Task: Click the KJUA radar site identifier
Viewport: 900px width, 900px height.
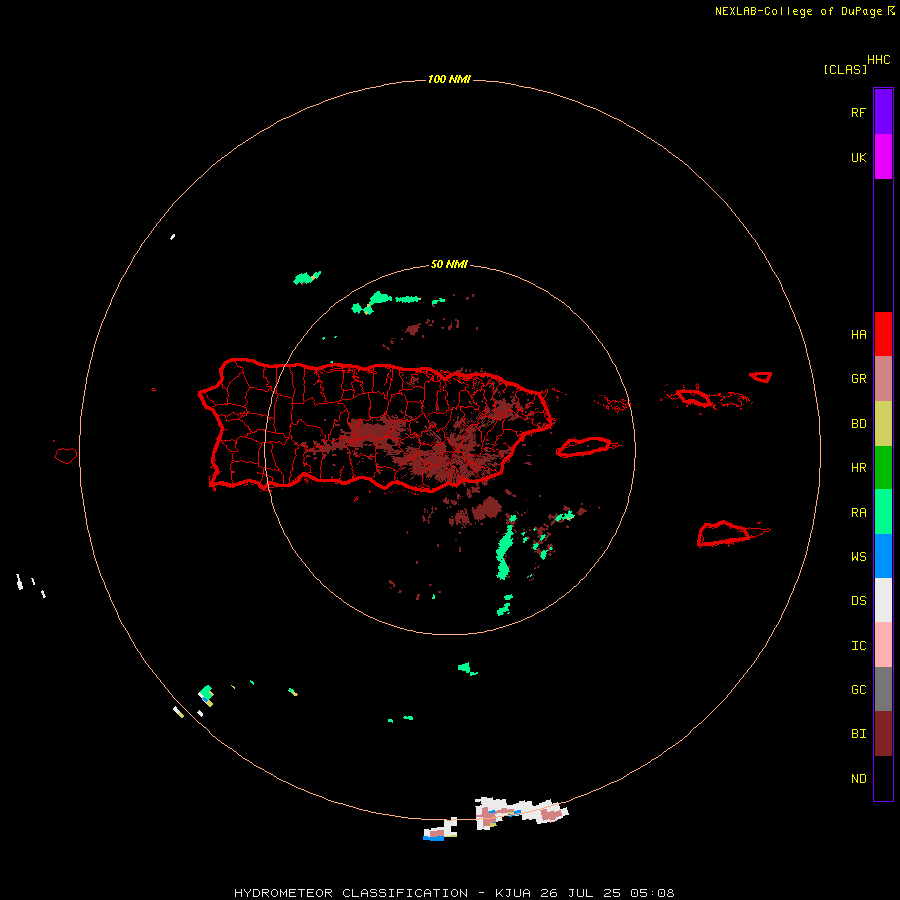Action: pyautogui.click(x=513, y=893)
